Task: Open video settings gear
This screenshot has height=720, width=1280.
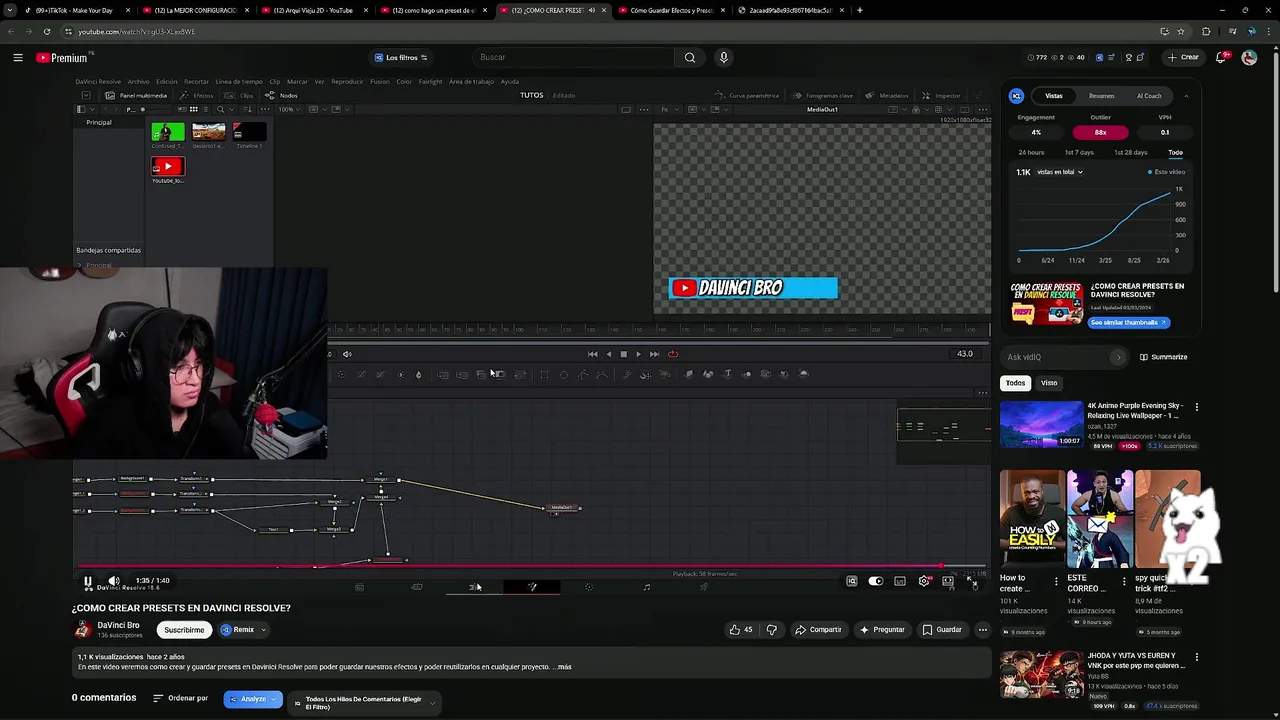Action: tap(924, 581)
